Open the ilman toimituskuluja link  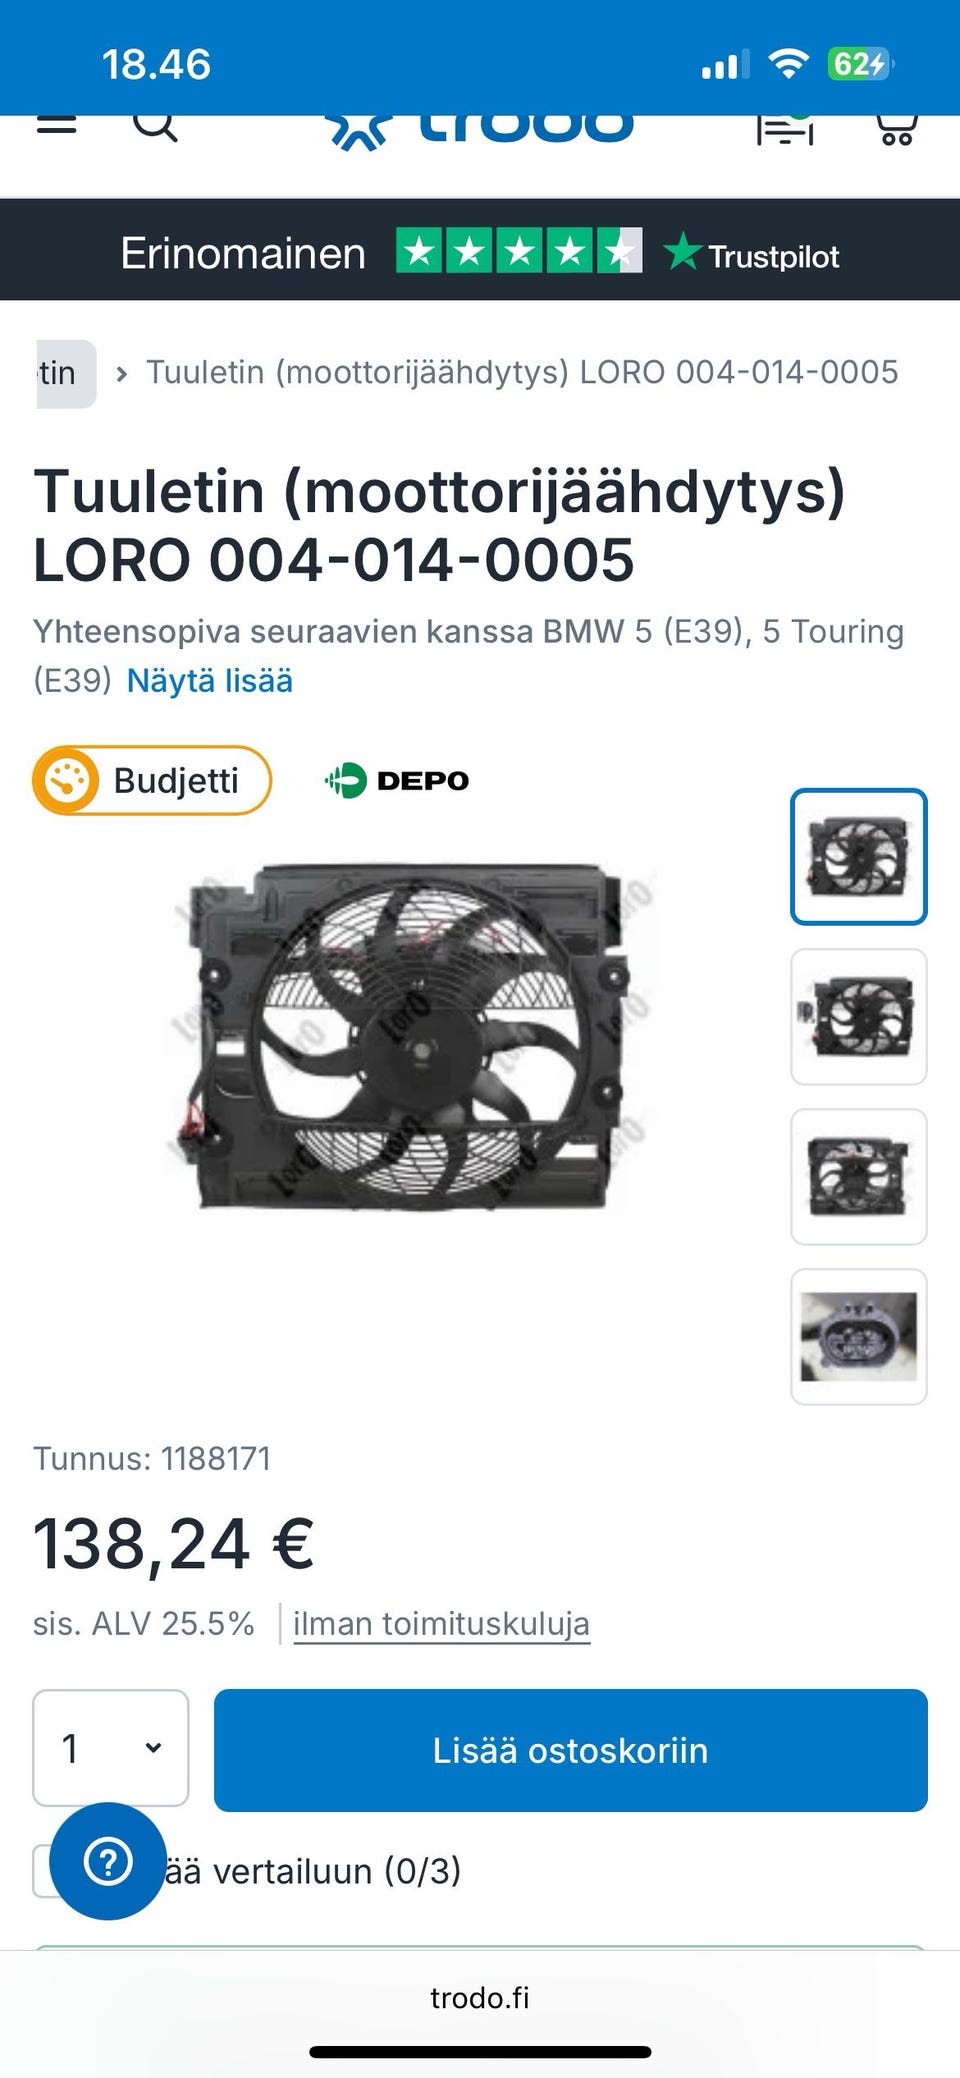tap(441, 1623)
